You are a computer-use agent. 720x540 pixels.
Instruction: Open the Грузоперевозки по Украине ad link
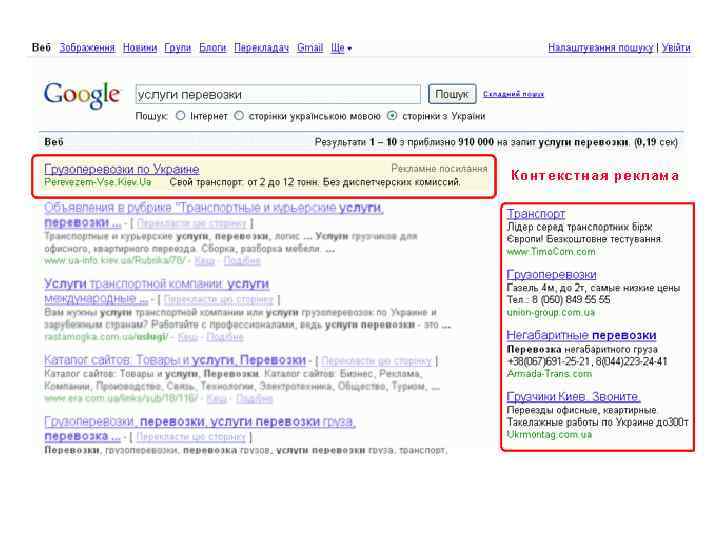coord(122,169)
